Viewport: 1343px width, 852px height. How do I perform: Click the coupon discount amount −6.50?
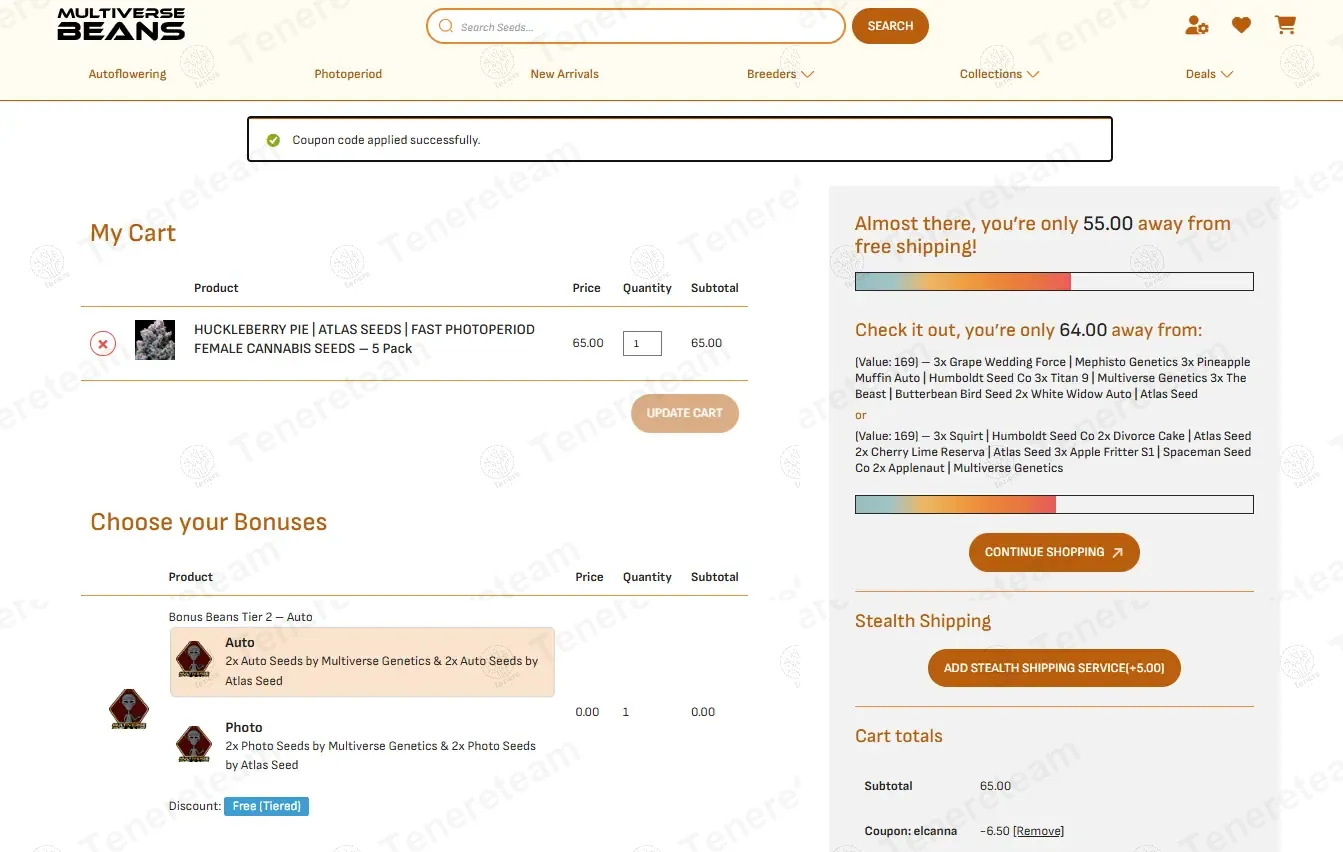(x=994, y=831)
